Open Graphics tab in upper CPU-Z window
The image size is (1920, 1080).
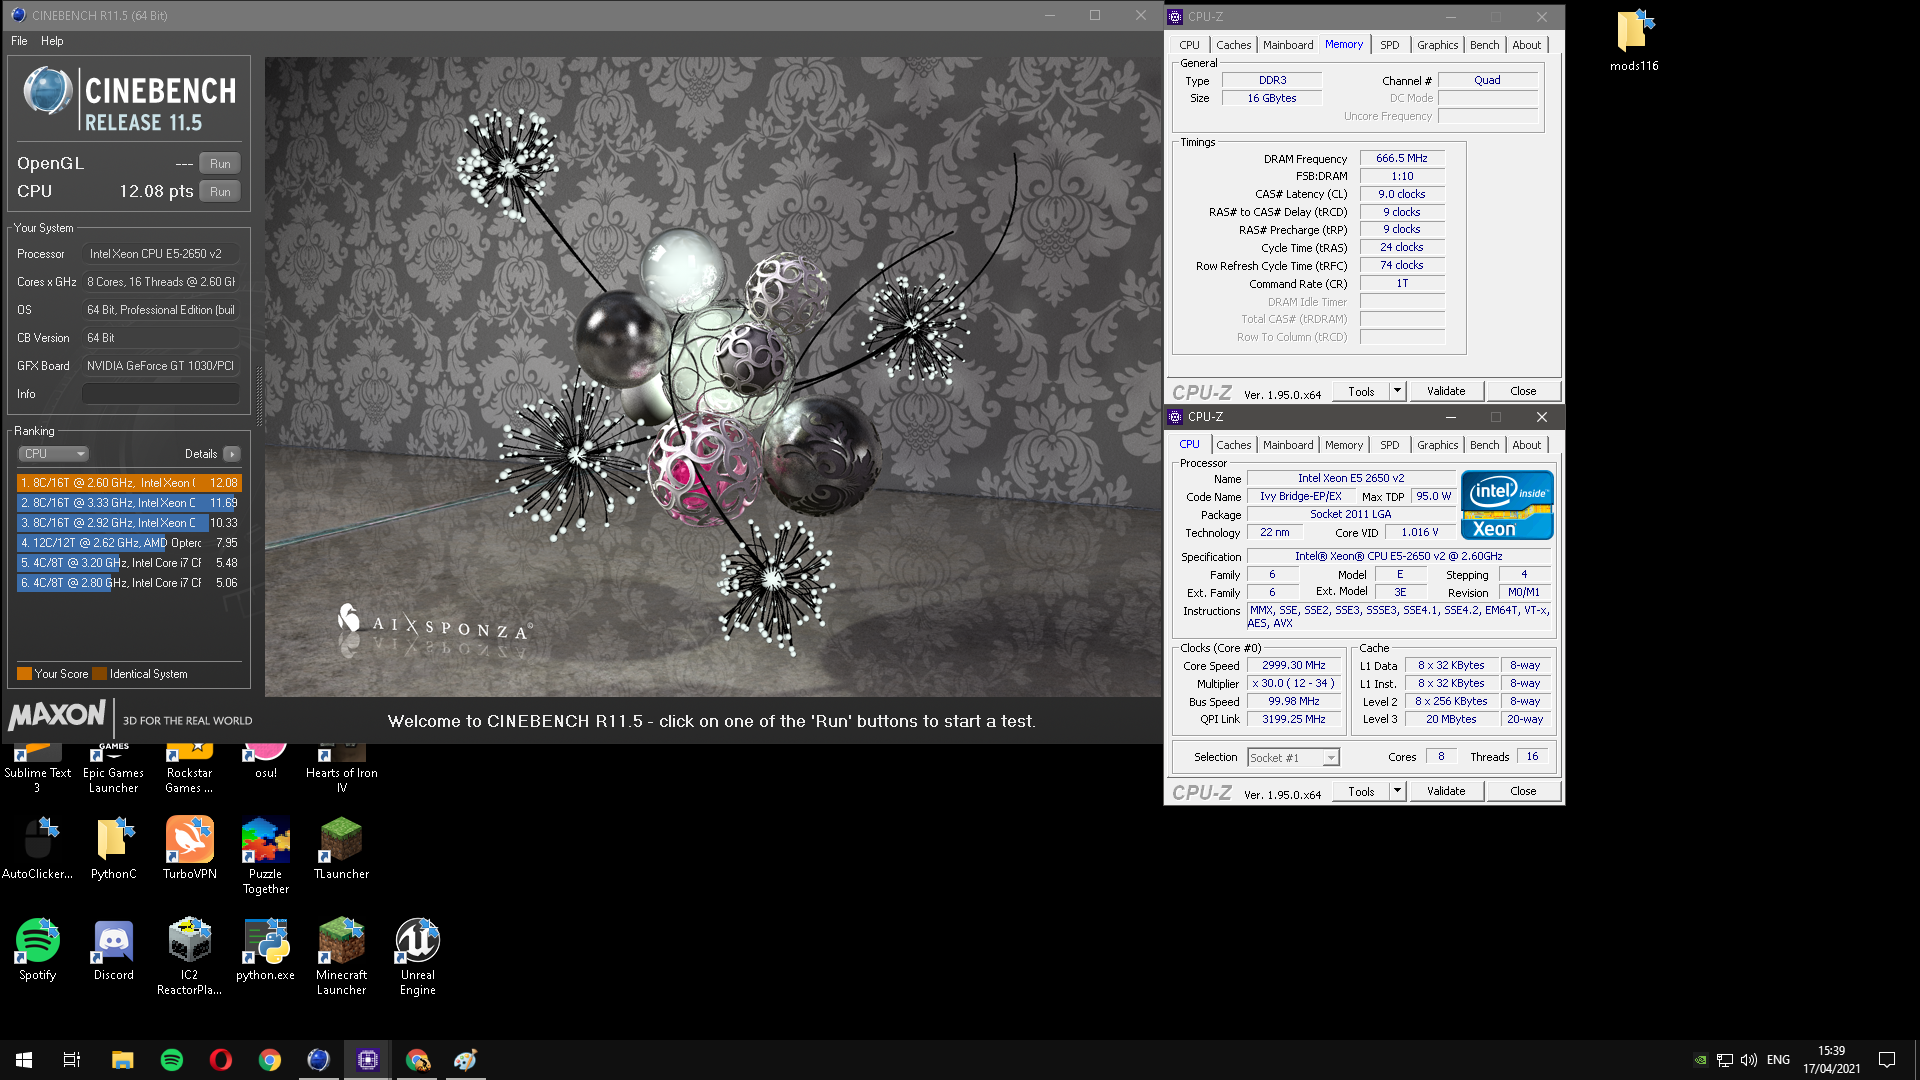1437,45
